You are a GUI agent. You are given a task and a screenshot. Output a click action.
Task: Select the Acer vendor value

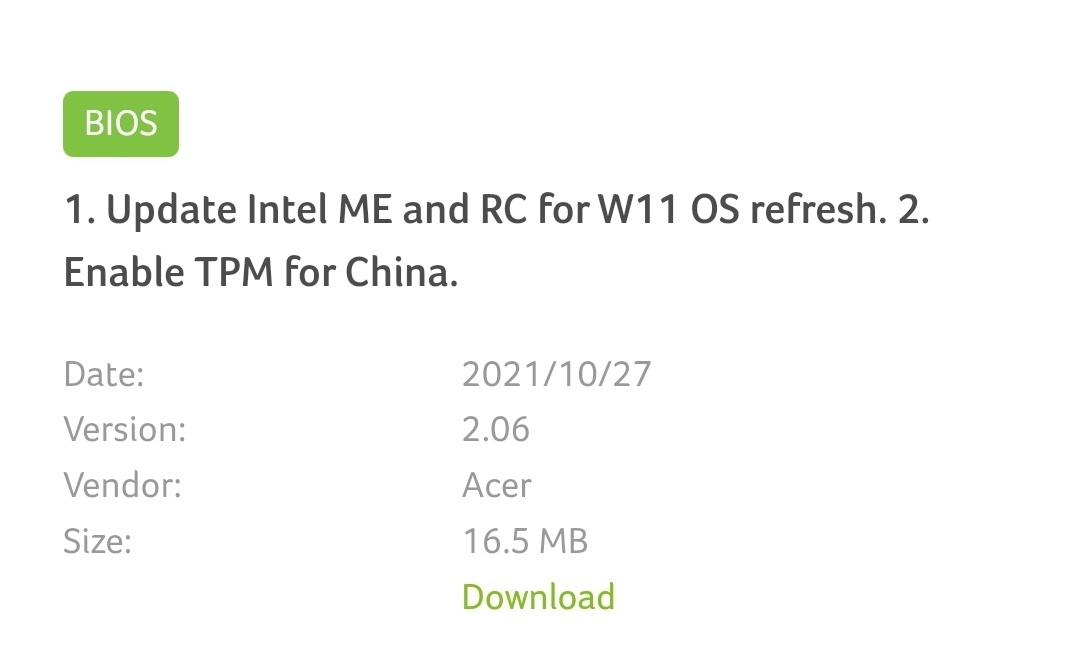(x=497, y=485)
